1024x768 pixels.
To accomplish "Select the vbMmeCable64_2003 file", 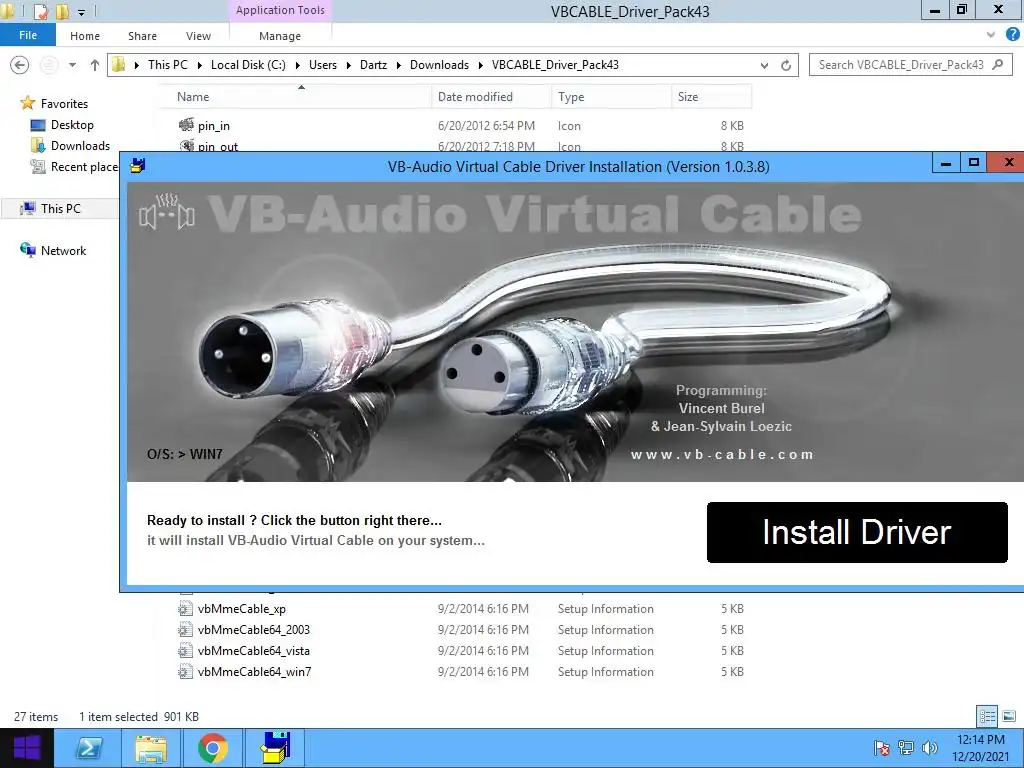I will point(253,630).
